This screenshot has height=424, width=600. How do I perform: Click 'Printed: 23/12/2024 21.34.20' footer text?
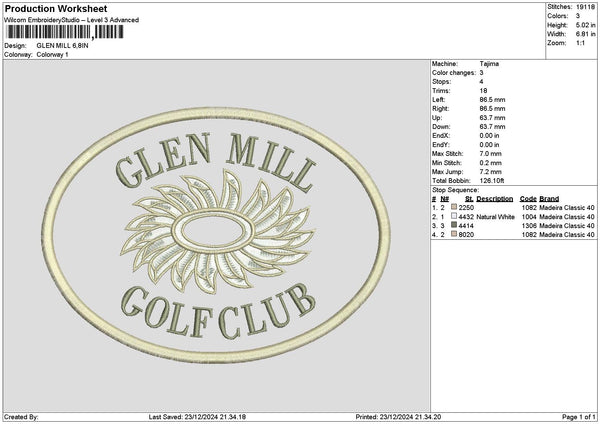click(398, 417)
